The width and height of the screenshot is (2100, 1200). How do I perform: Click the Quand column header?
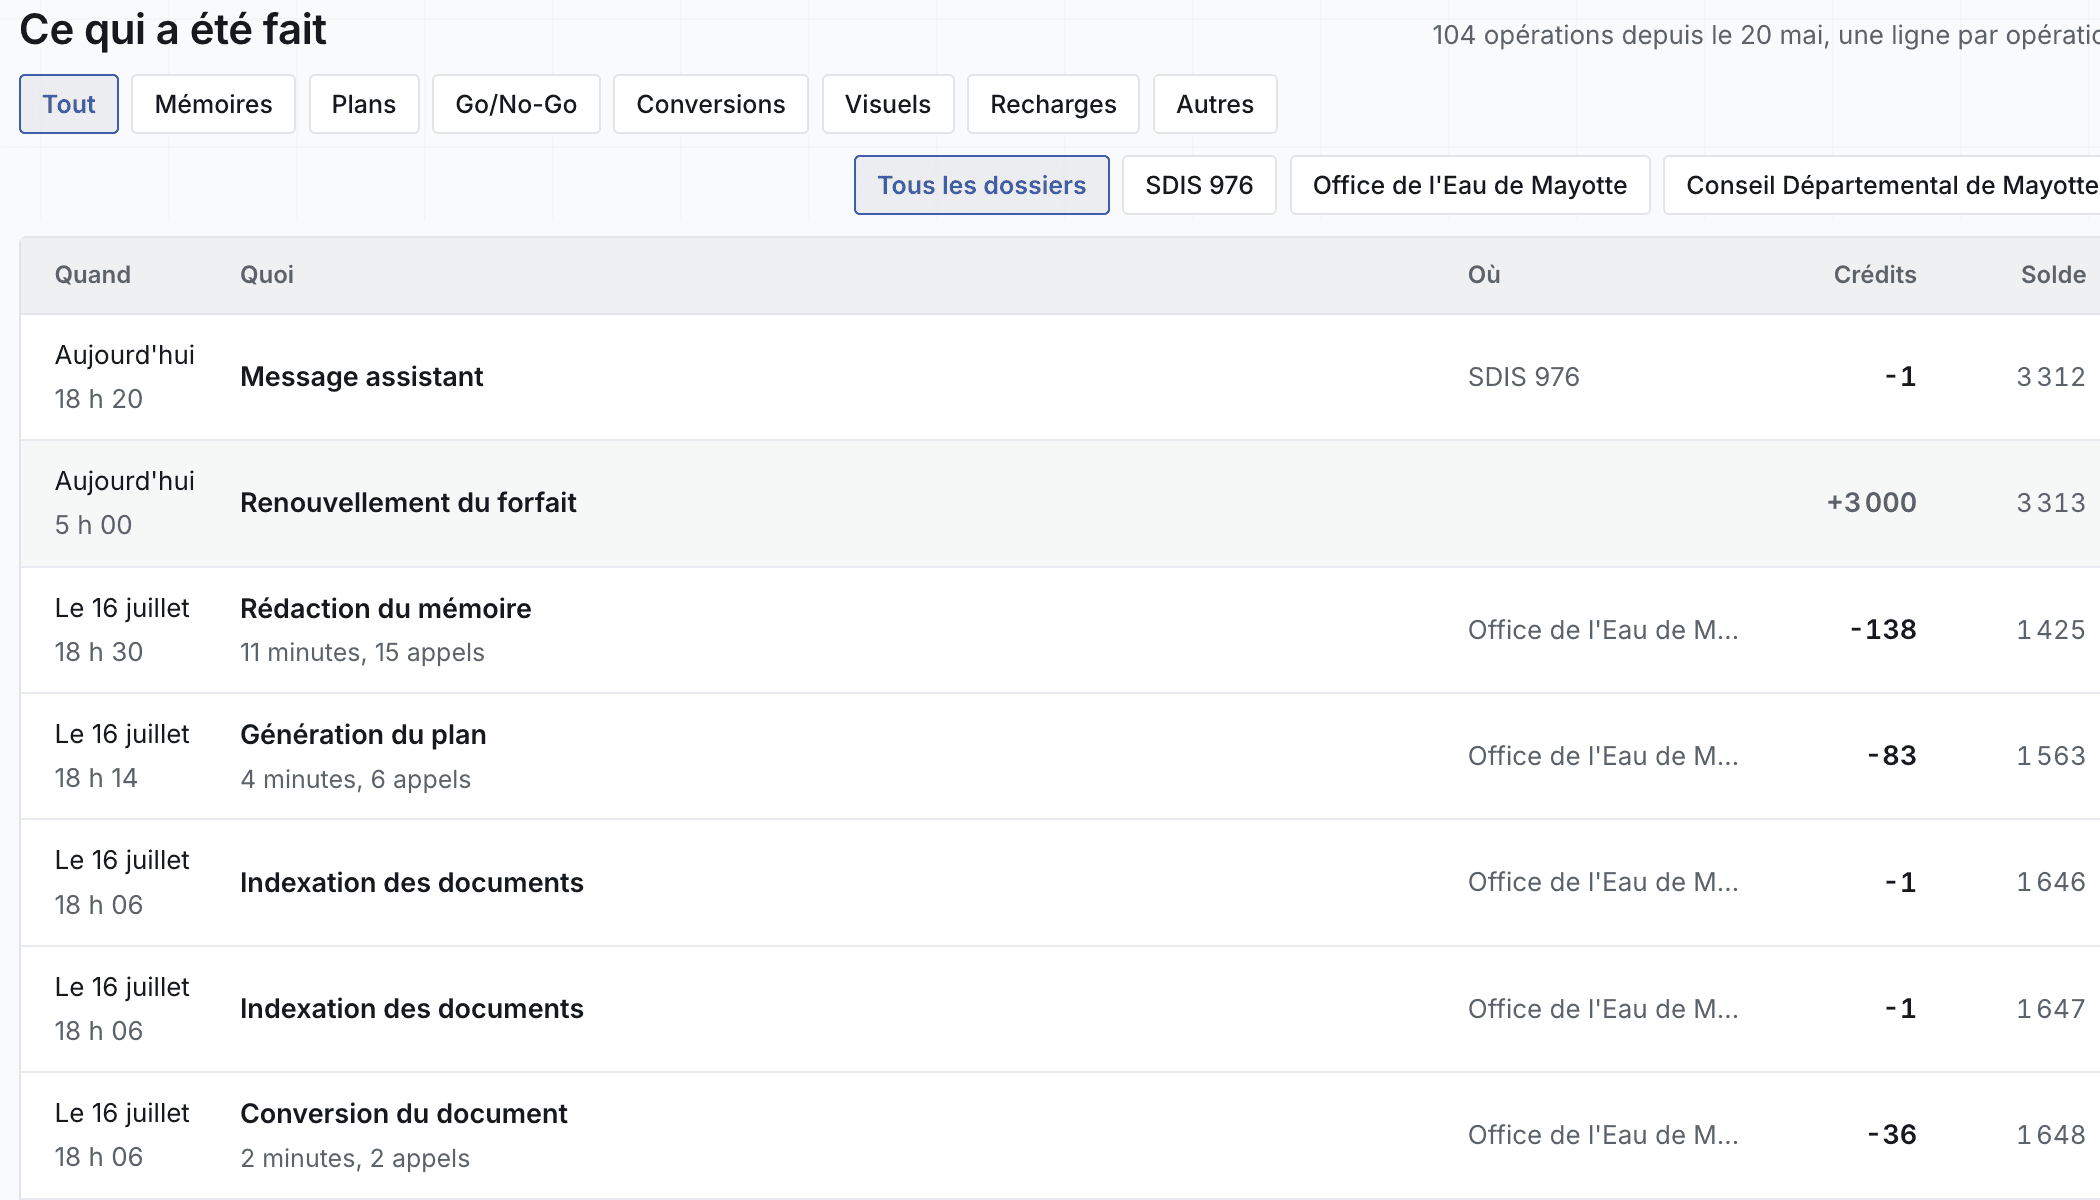[x=93, y=275]
